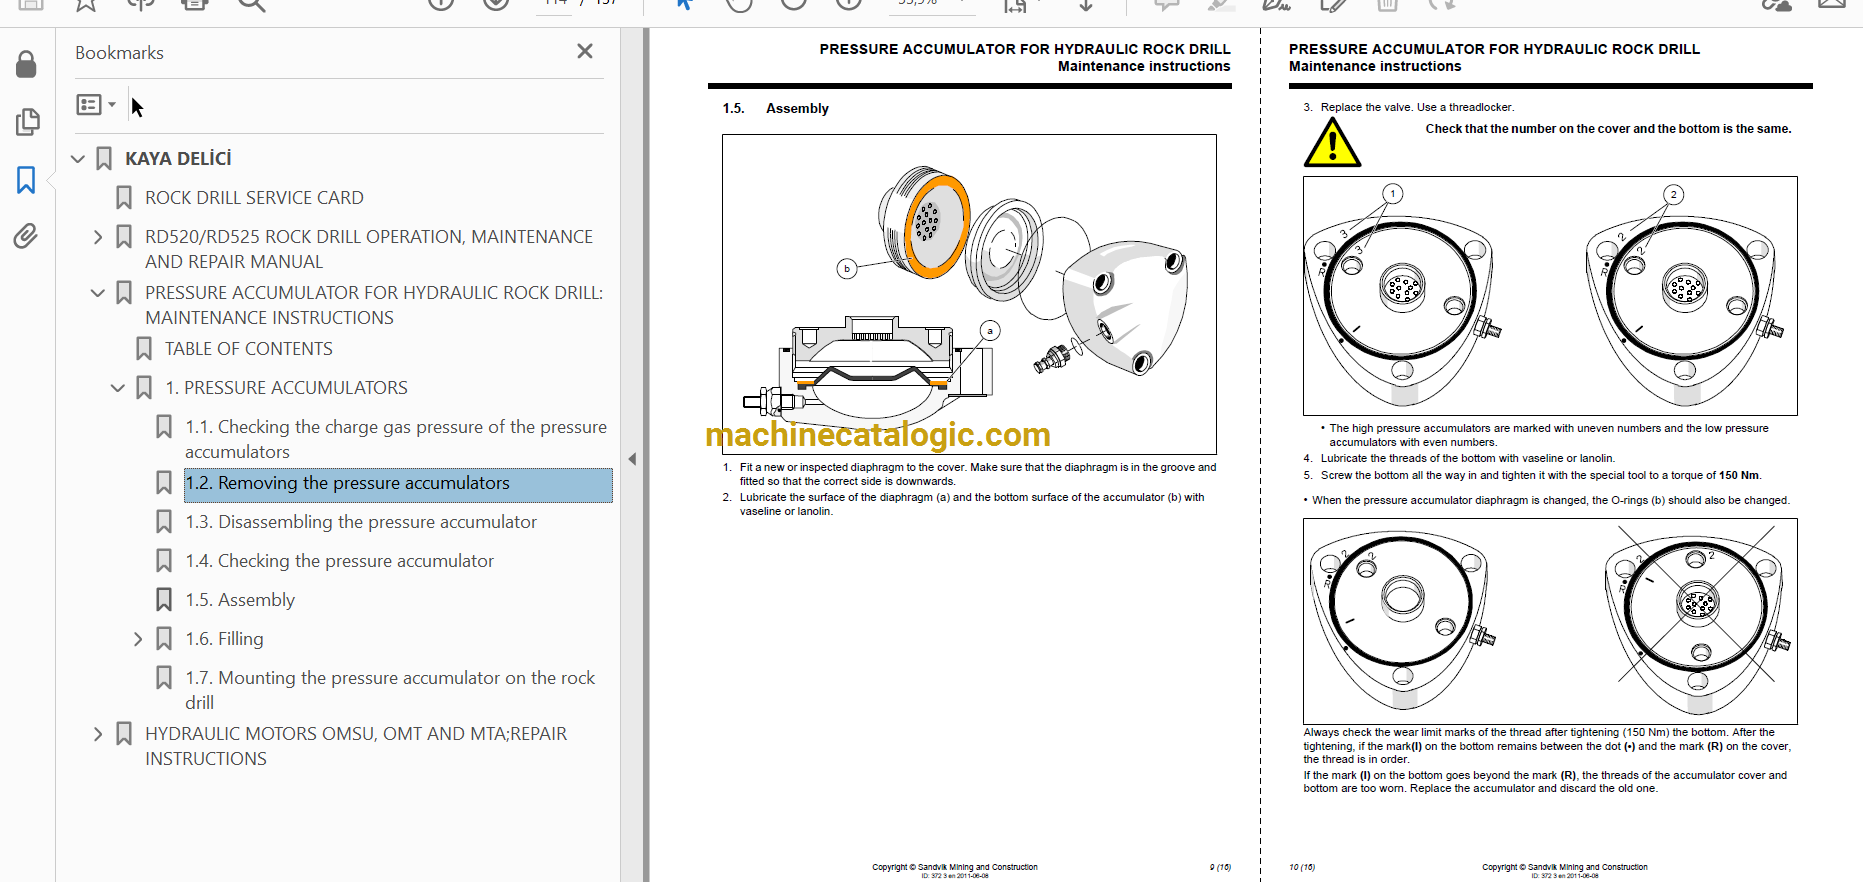
Task: Select 1. PRESSURE ACCUMULATORS bookmark text
Action: click(x=286, y=388)
